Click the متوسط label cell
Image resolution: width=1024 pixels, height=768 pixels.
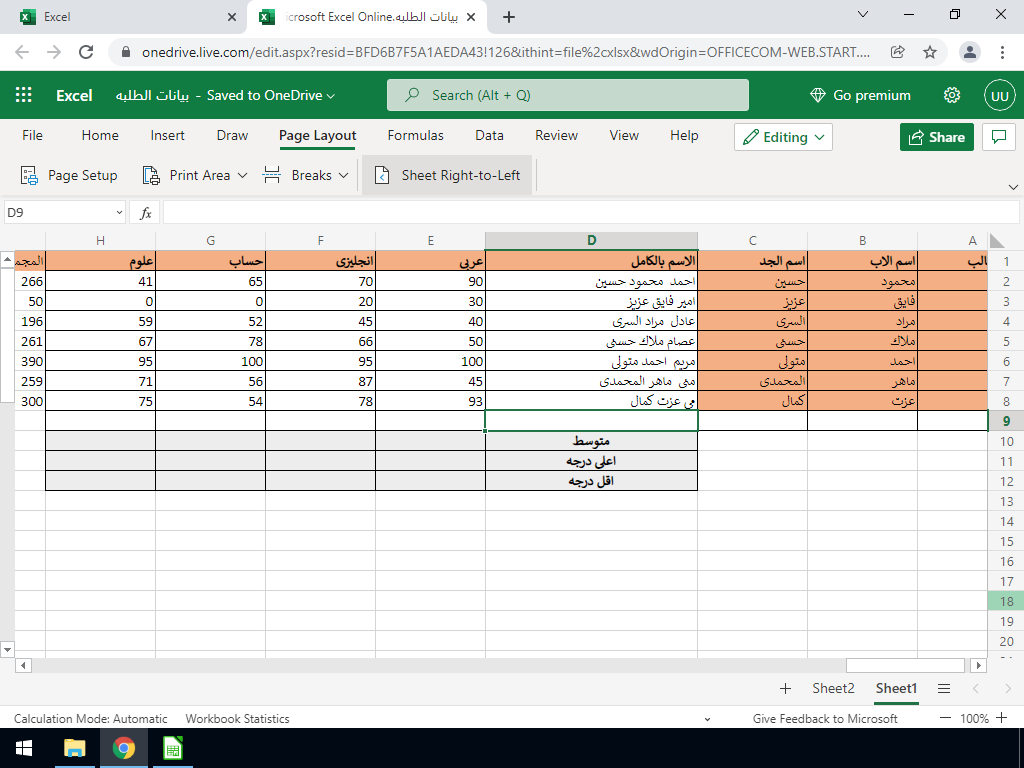[x=591, y=441]
